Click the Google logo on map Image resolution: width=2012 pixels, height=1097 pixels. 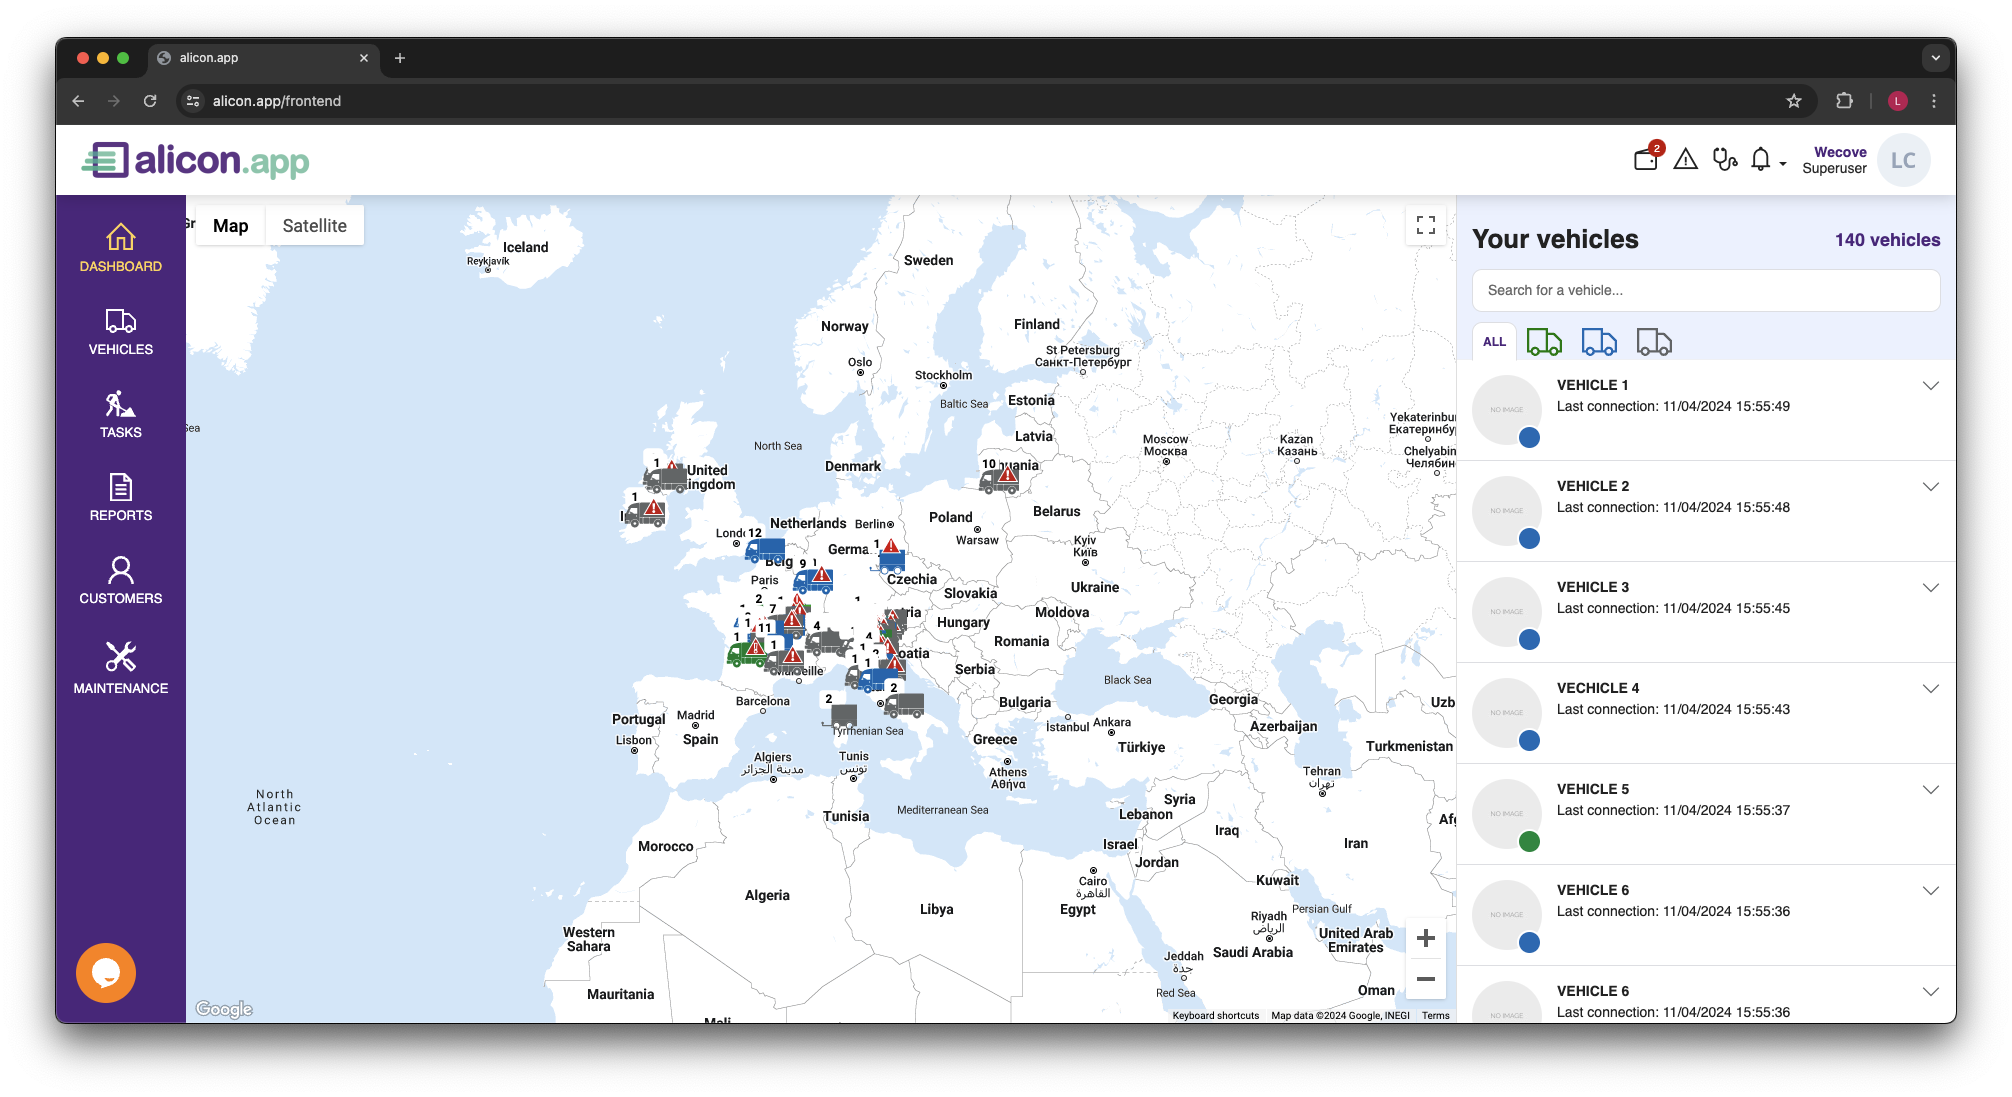point(224,1009)
